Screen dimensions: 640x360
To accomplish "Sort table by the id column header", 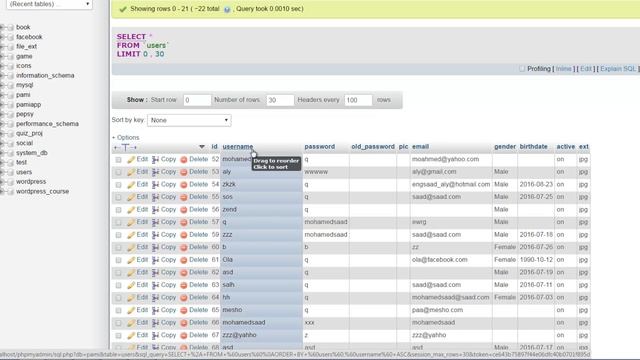I will [214, 147].
